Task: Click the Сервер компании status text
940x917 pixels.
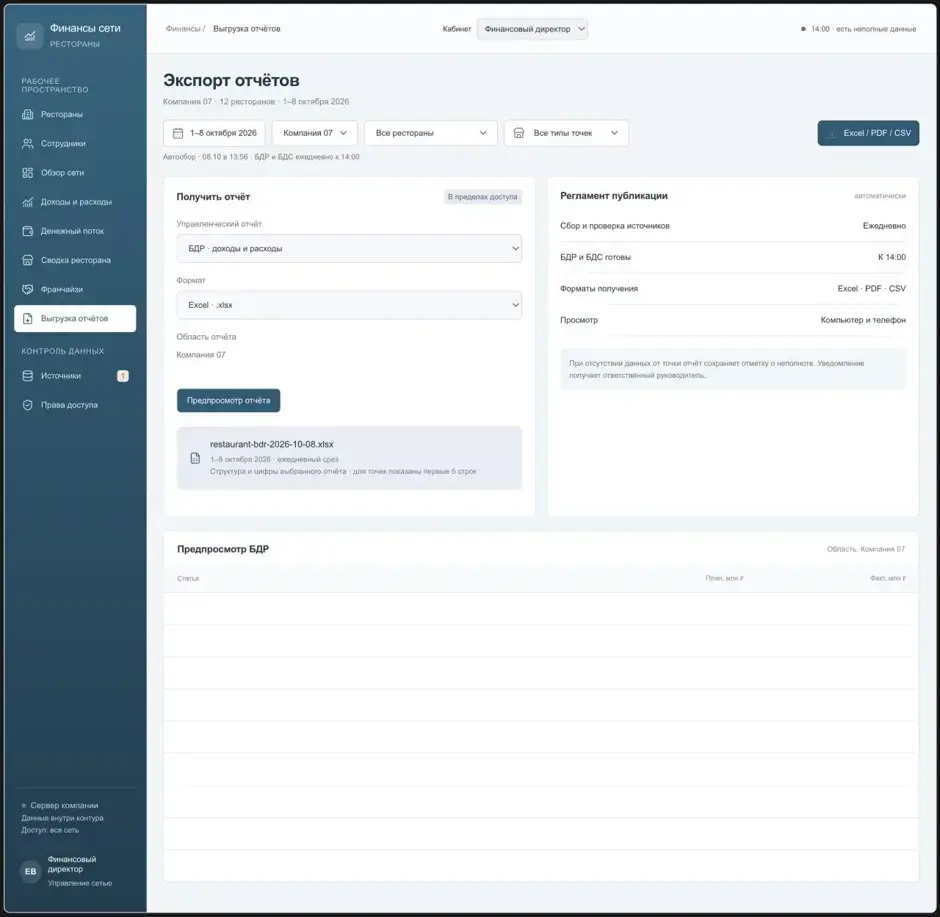Action: (64, 806)
